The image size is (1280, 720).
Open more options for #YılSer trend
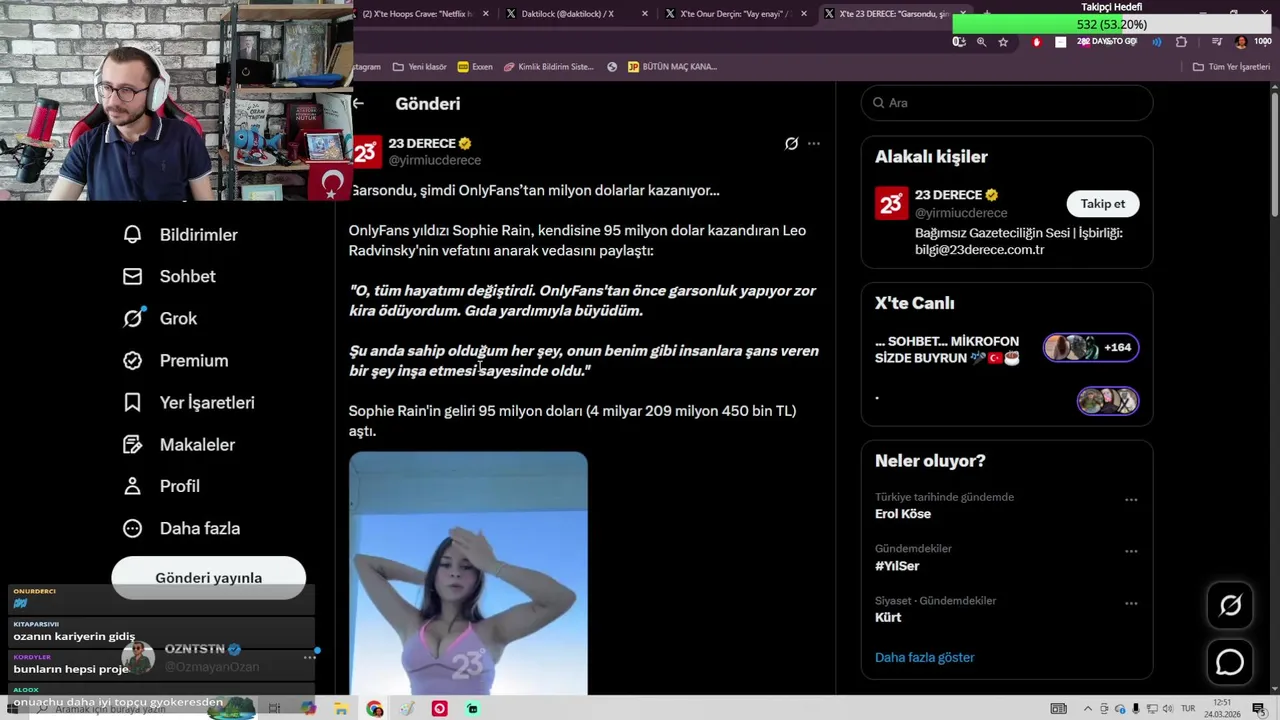(x=1131, y=552)
